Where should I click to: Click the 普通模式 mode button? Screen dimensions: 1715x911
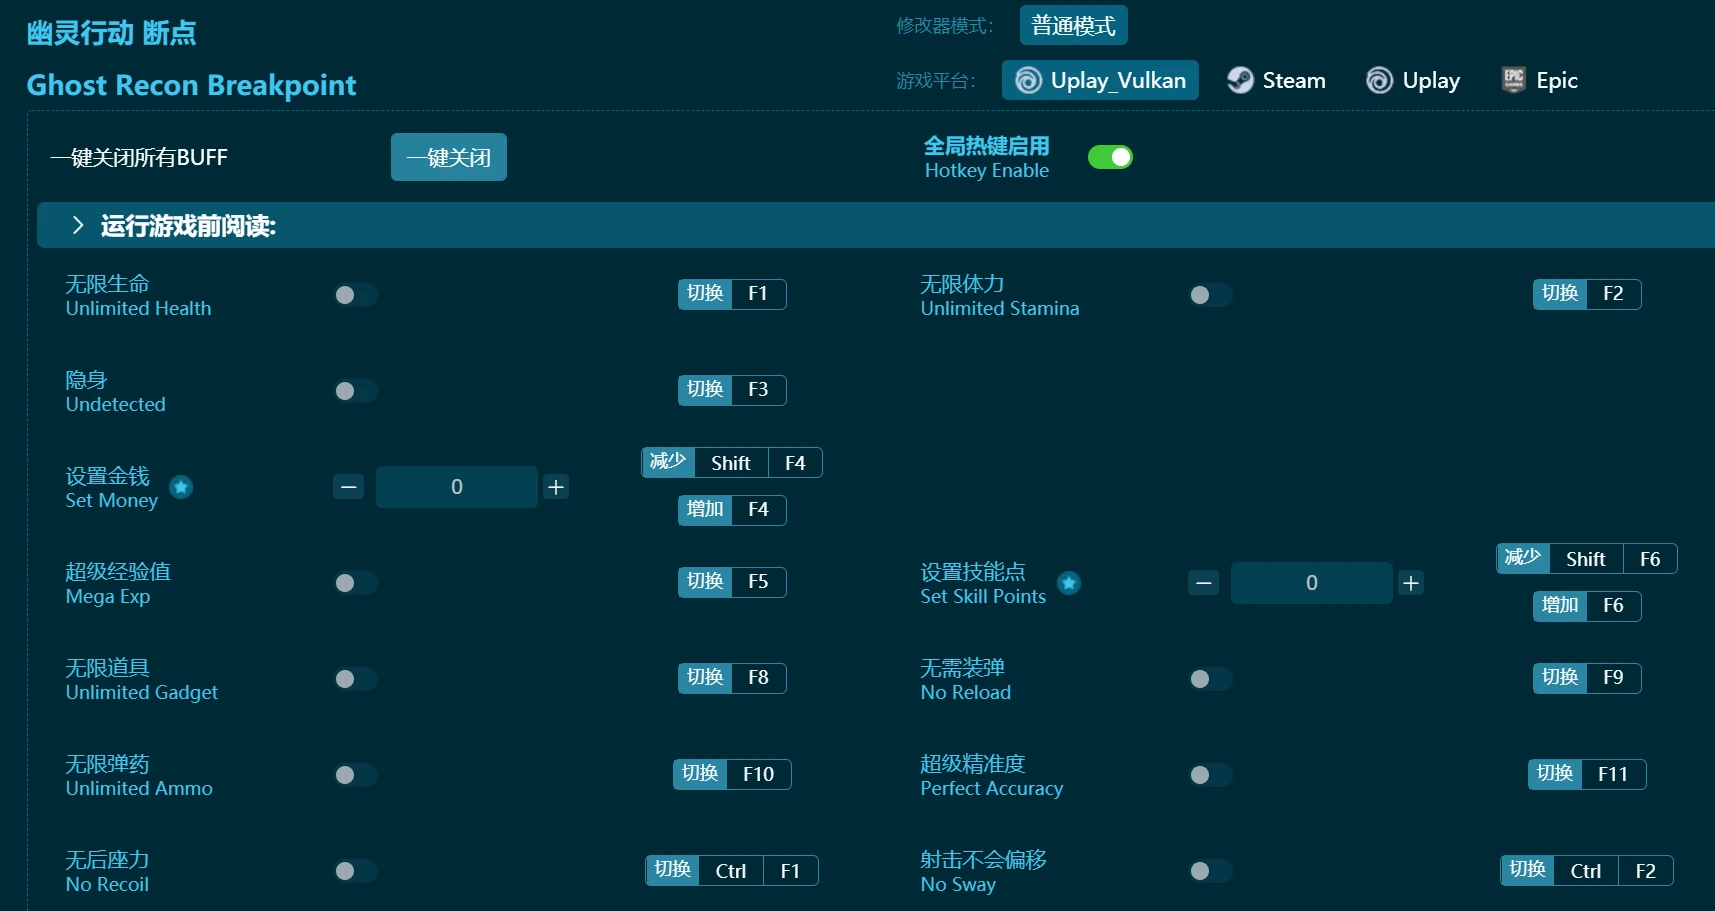pyautogui.click(x=1073, y=25)
